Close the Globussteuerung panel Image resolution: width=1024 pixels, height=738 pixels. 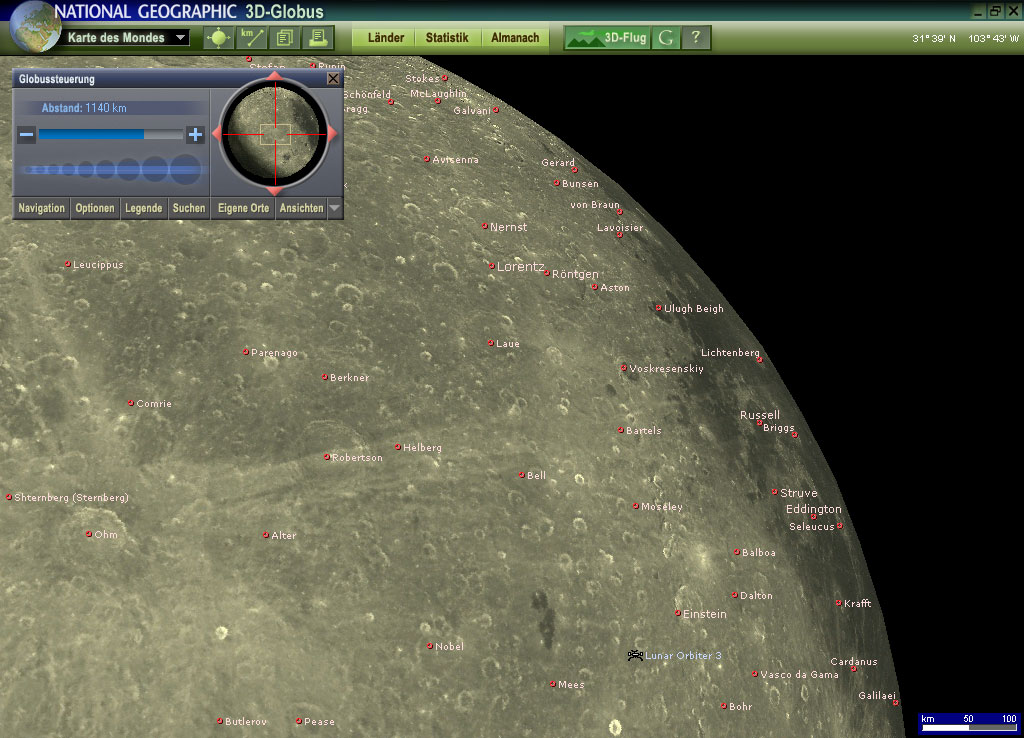[x=333, y=78]
